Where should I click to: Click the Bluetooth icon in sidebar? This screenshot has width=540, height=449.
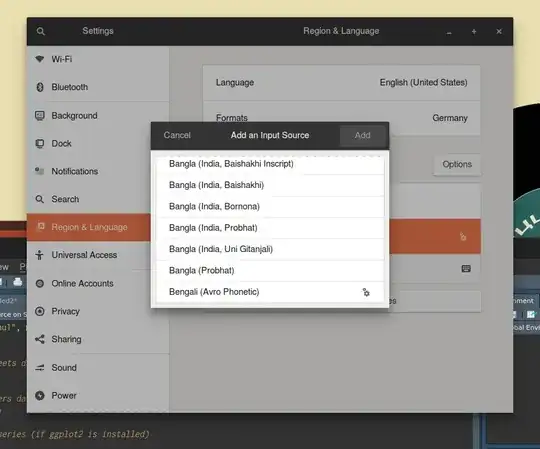coord(40,87)
